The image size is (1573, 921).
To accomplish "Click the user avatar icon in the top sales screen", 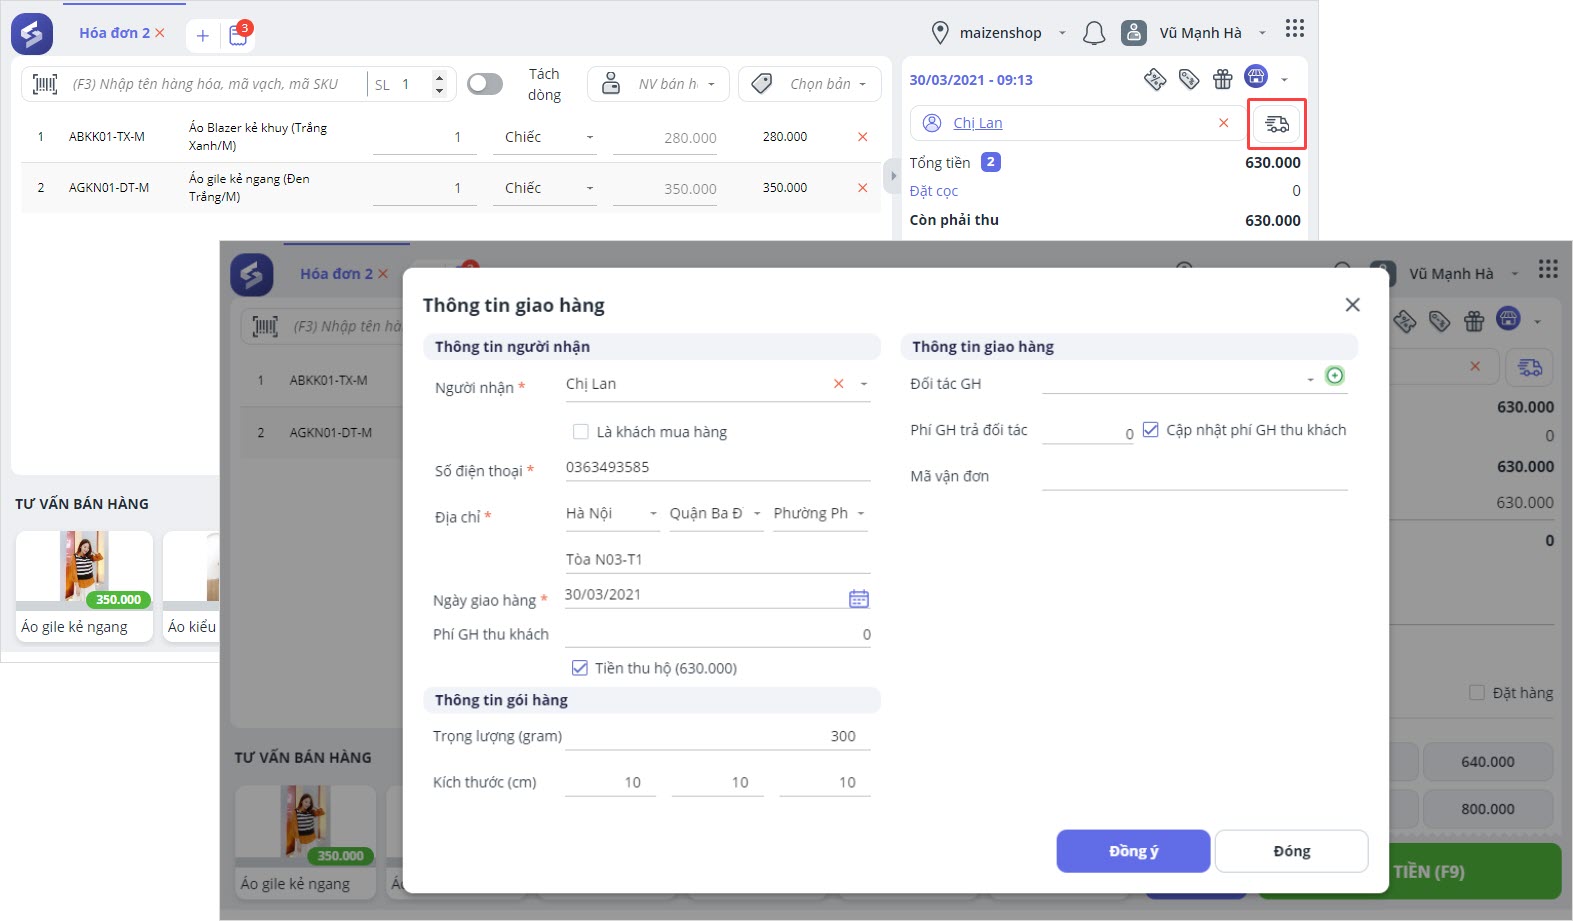I will [1133, 33].
